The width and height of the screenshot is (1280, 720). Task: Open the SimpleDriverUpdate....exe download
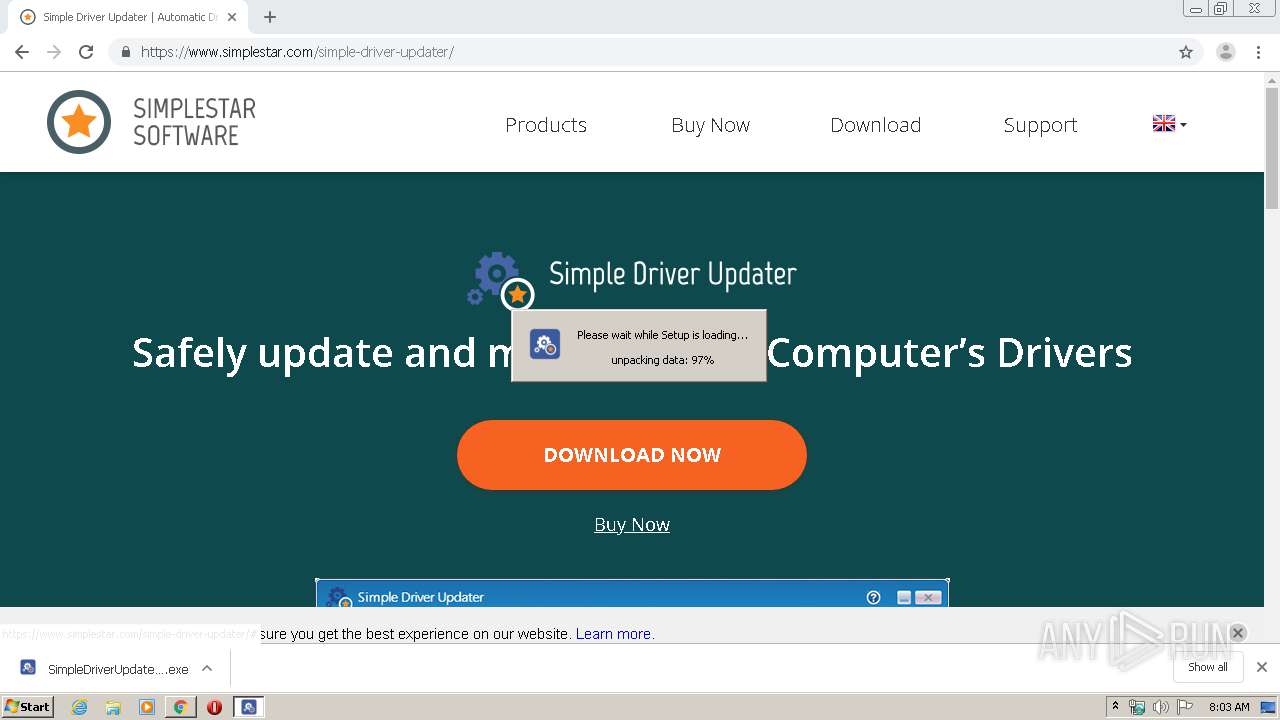[x=118, y=669]
